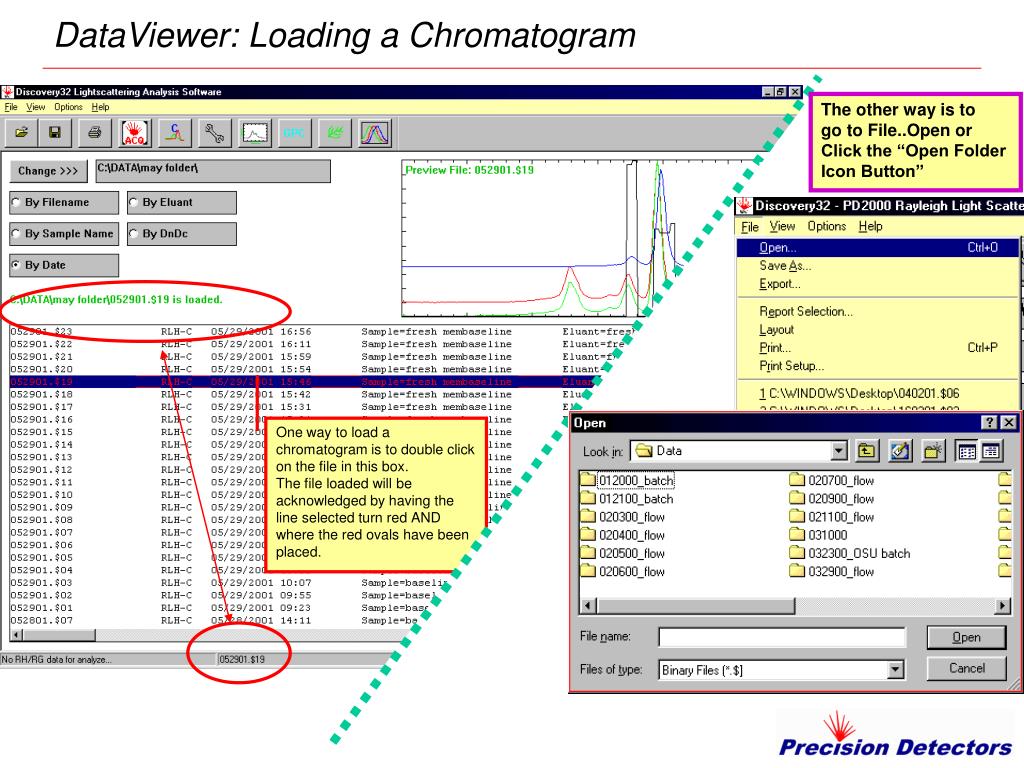Click the Save floppy disk toolbar icon
1024x768 pixels.
55,133
